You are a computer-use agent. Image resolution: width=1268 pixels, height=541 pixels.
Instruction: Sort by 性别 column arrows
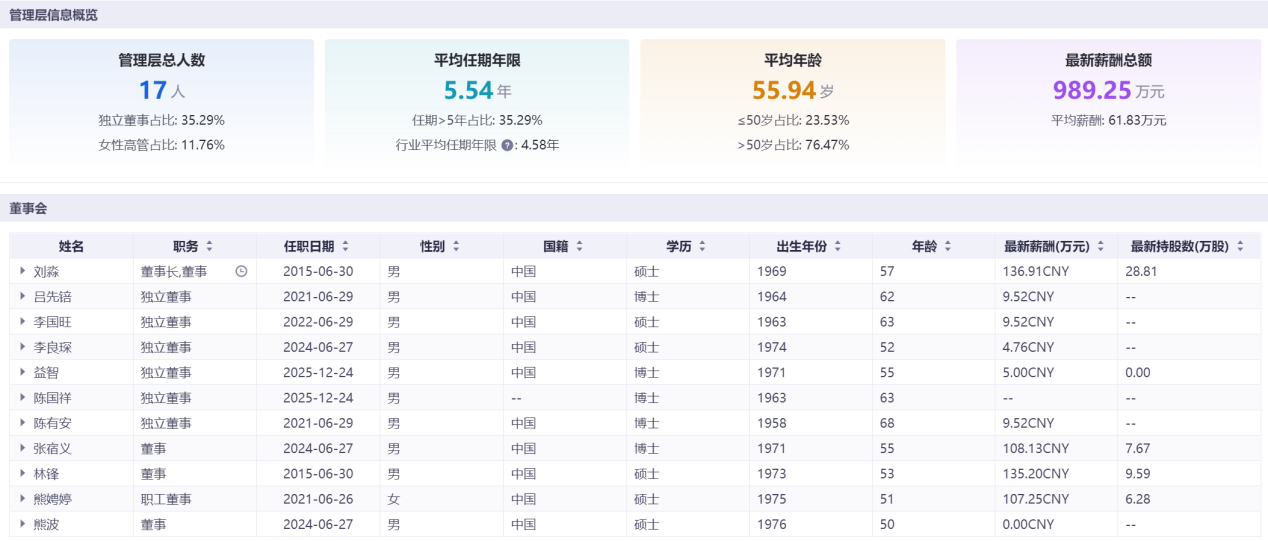(x=456, y=246)
